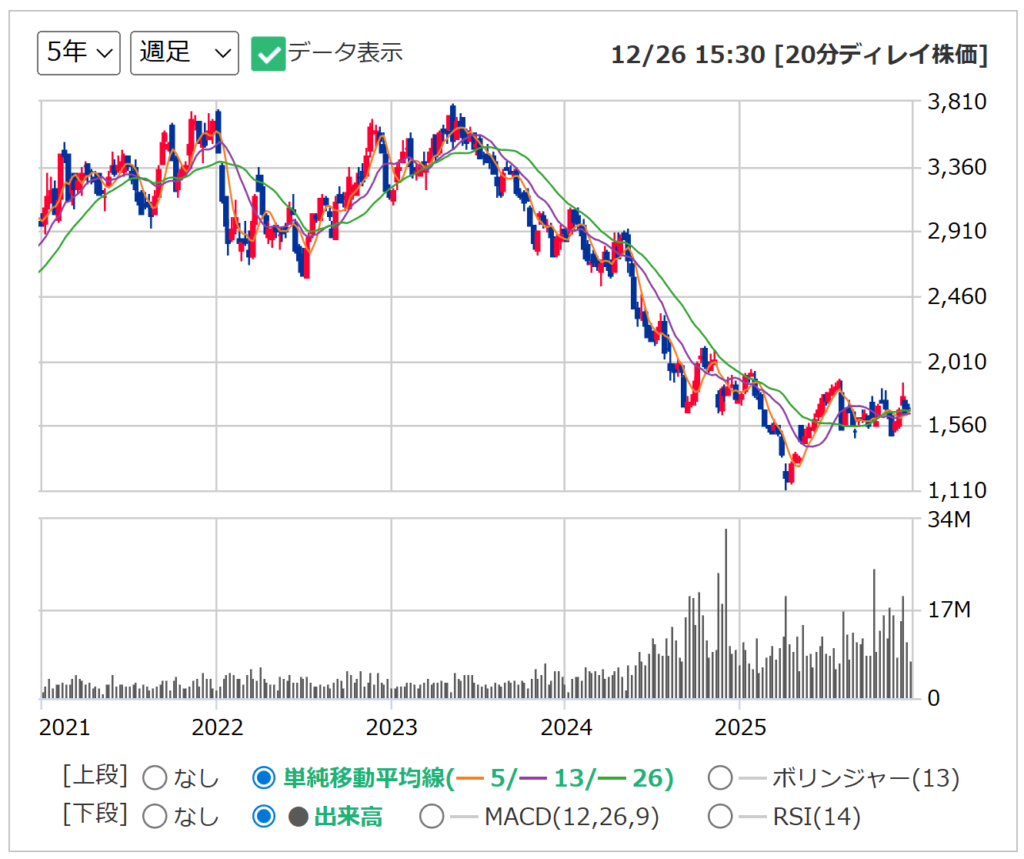This screenshot has width=1024, height=859.
Task: Choose the MACD(12,26,9) radio button
Action: 432,817
